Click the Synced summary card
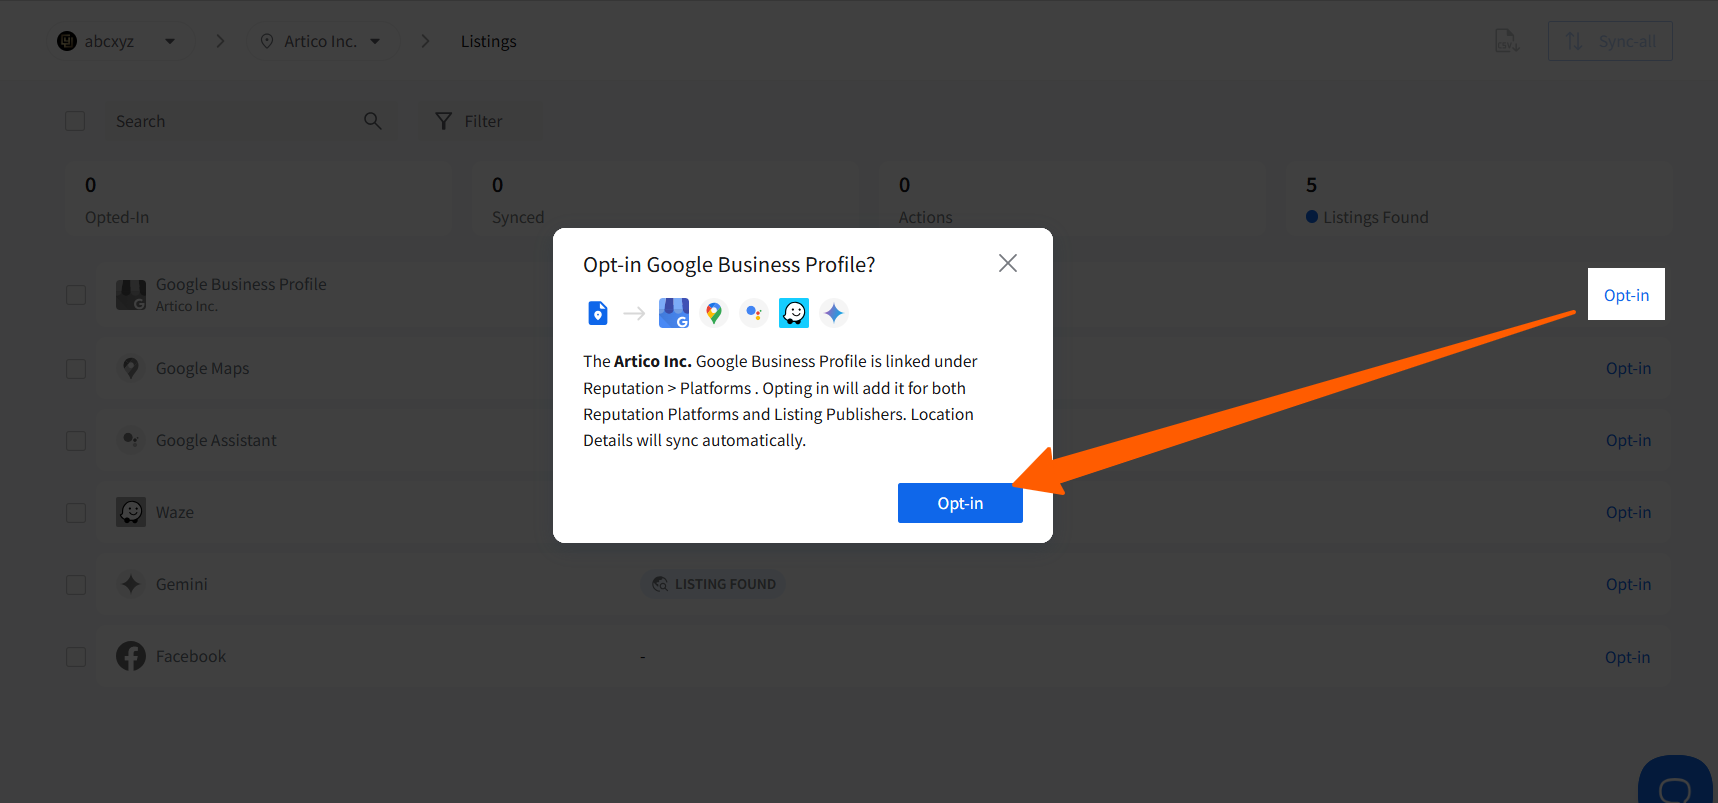 tap(665, 200)
